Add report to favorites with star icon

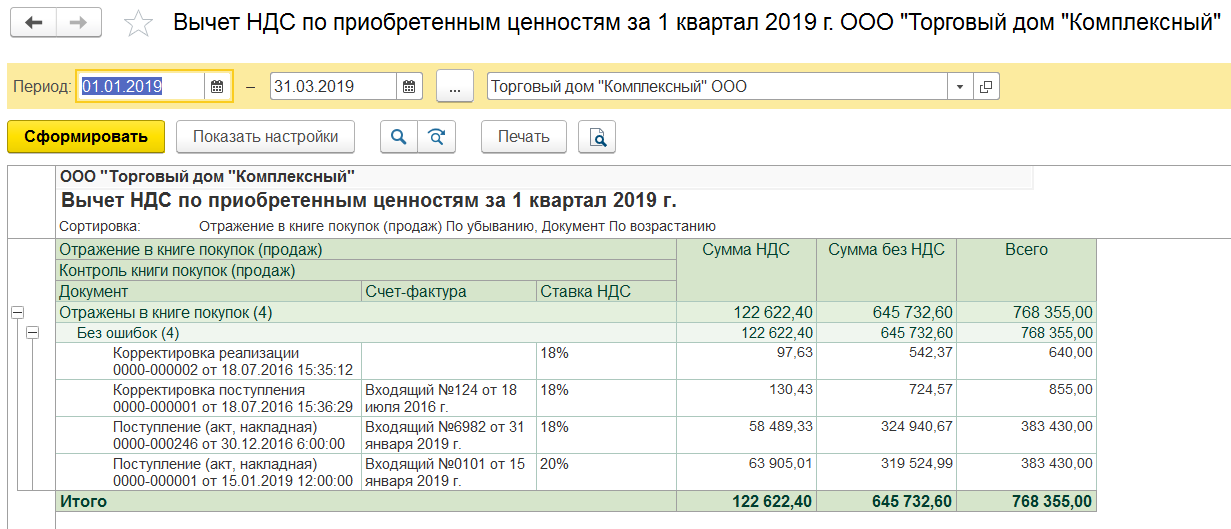pos(139,24)
